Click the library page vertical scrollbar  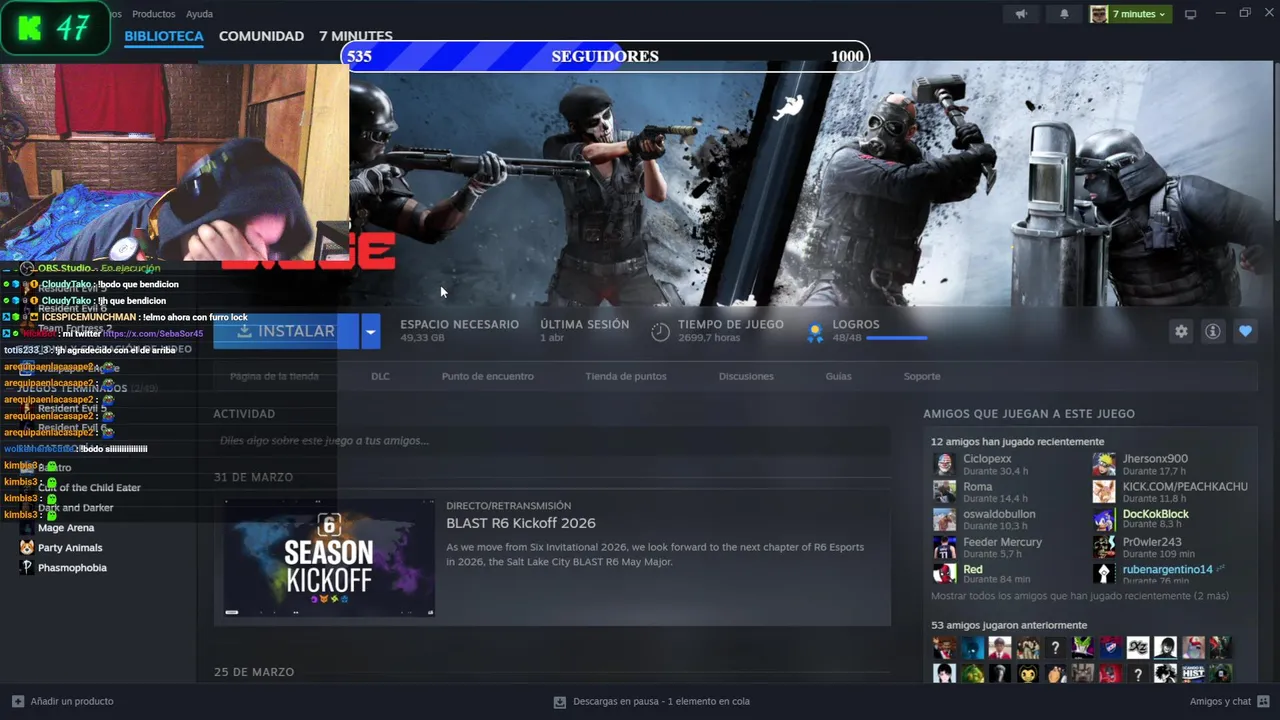(1275, 140)
